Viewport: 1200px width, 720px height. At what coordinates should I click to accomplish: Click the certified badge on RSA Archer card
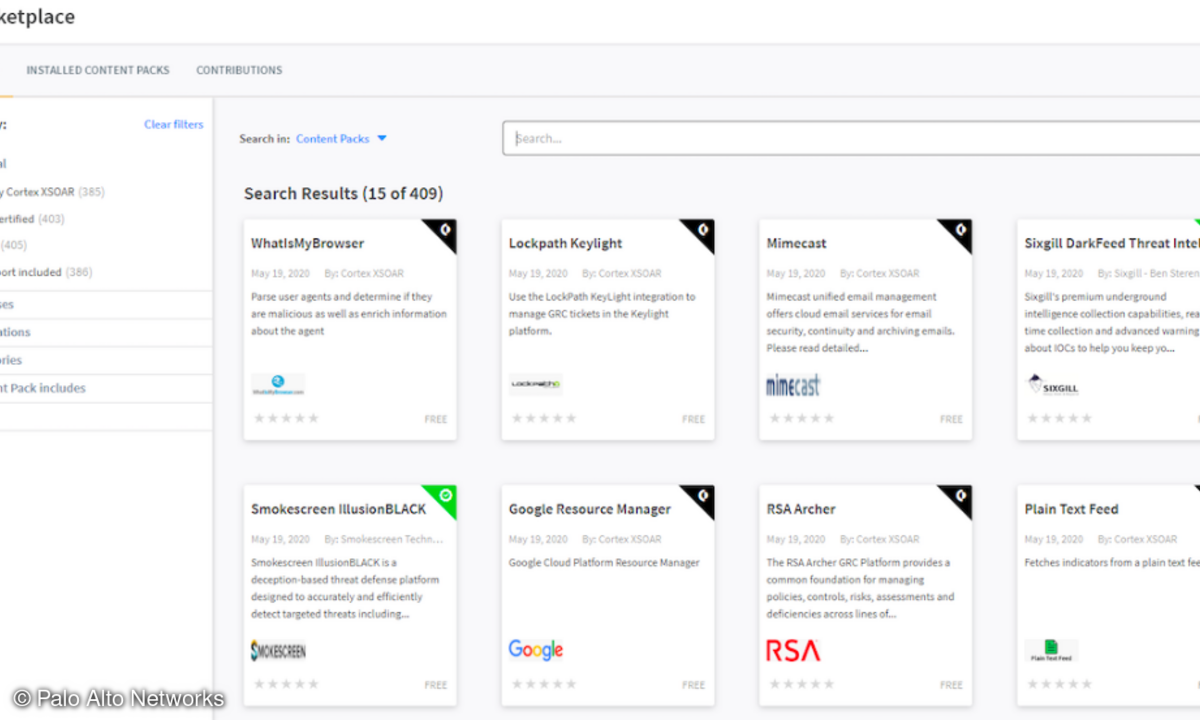pos(960,497)
